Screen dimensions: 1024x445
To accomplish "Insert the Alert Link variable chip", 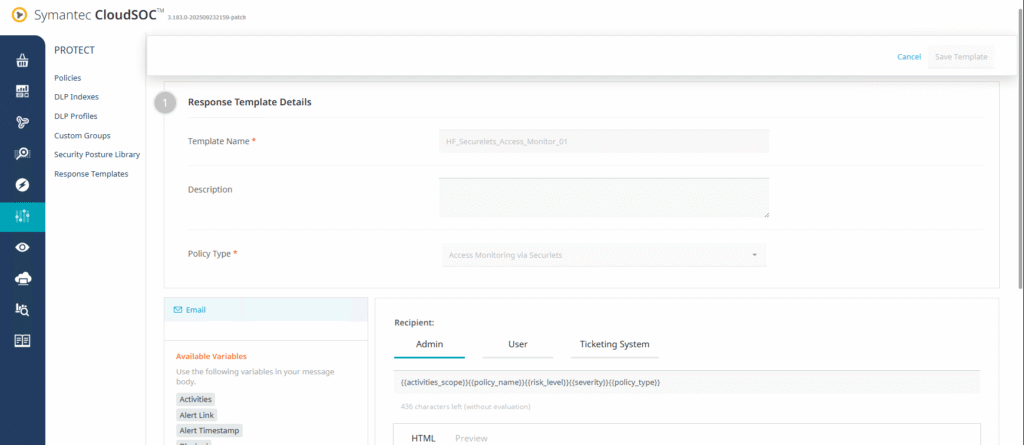I will (196, 415).
